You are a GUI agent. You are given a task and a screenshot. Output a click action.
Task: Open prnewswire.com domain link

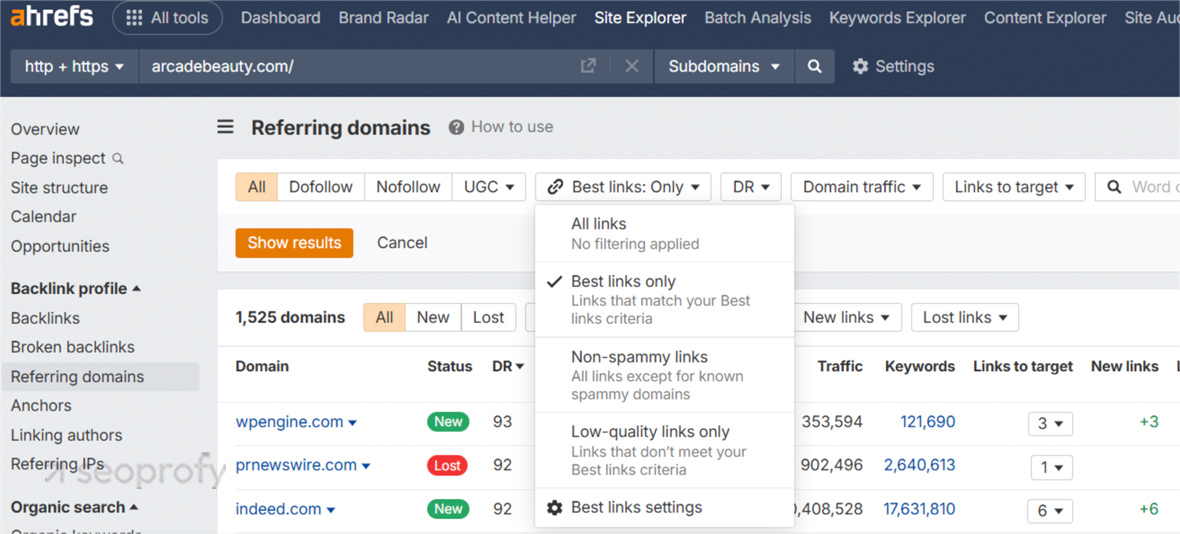pos(297,466)
